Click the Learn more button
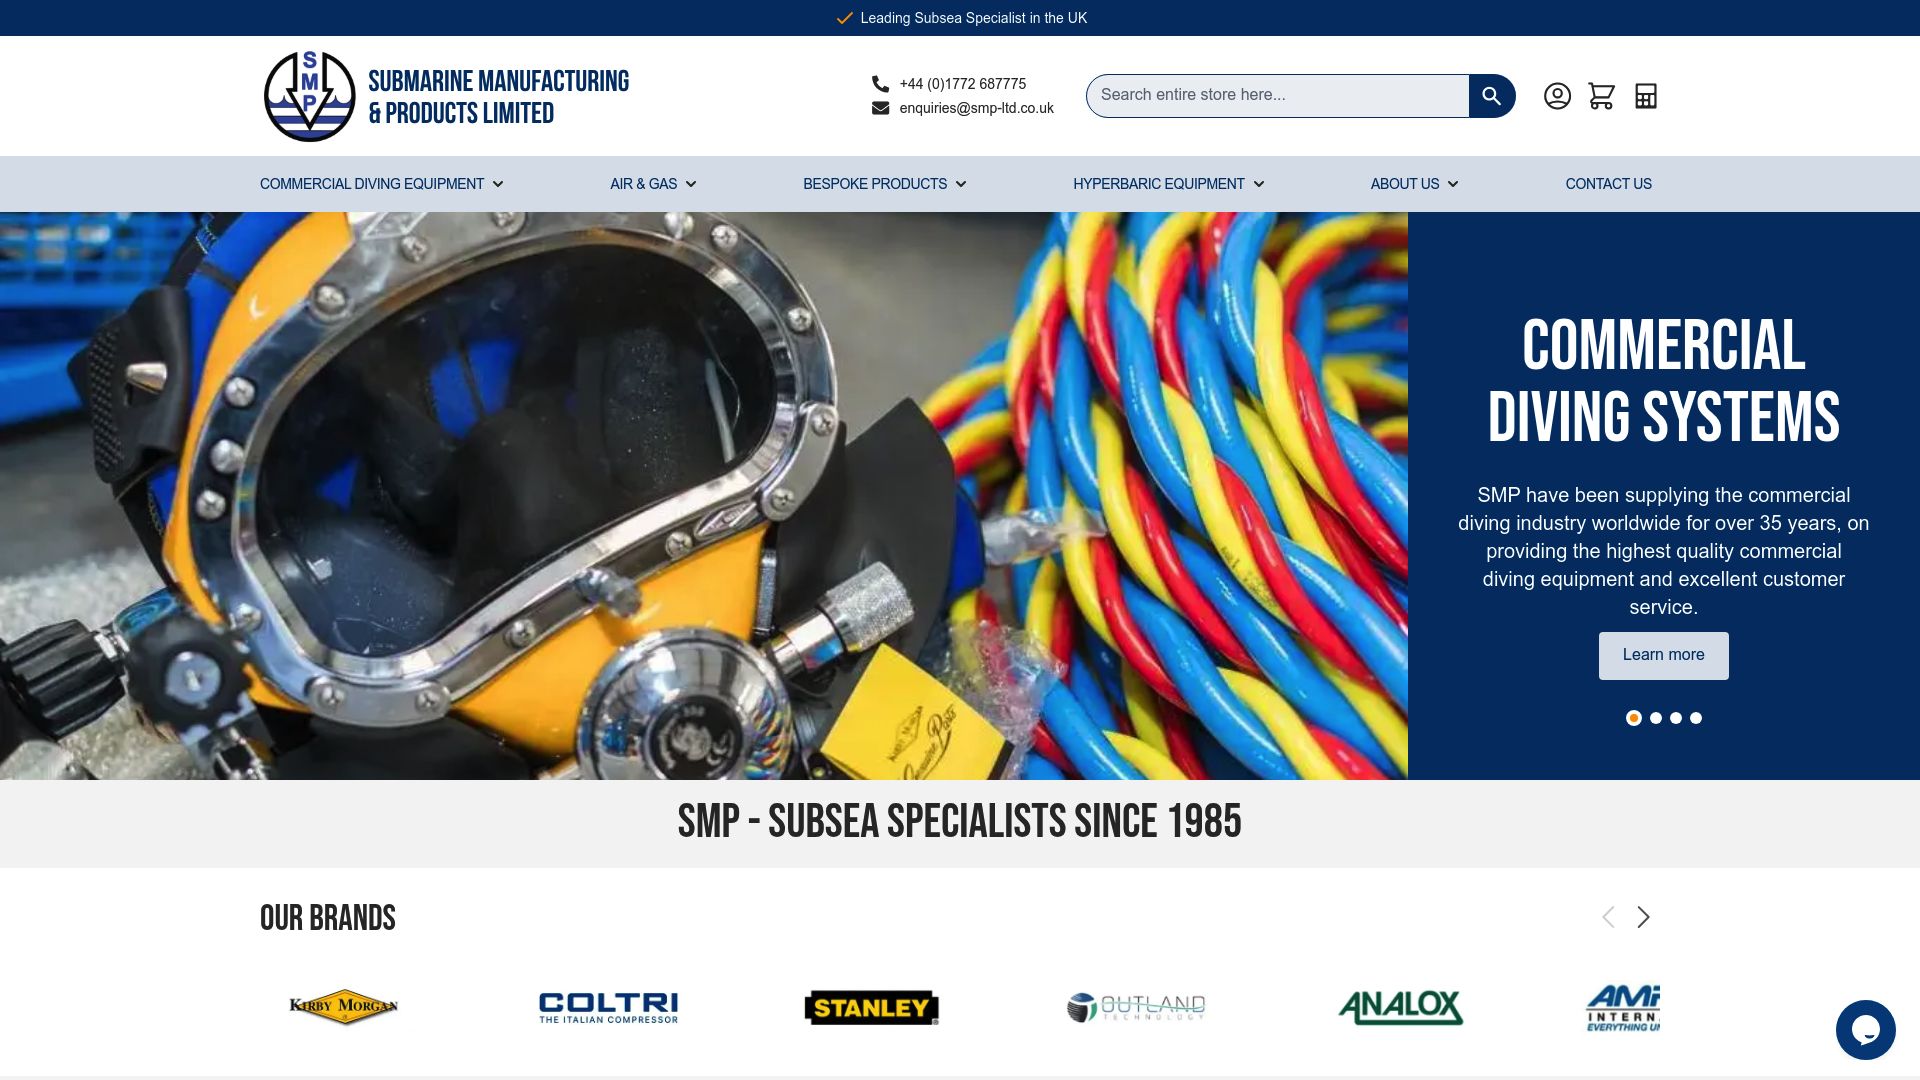This screenshot has height=1080, width=1920. coord(1664,656)
